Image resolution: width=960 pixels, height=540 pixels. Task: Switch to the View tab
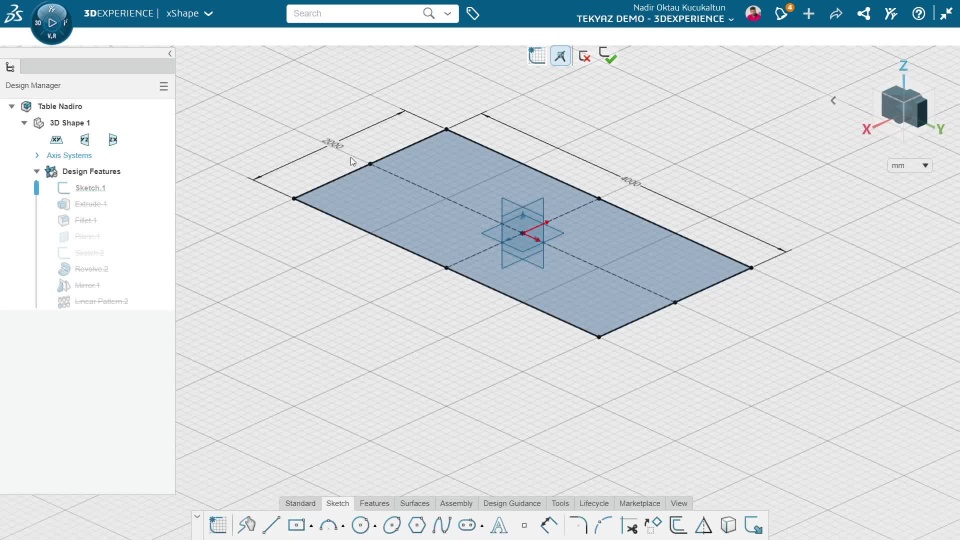(678, 503)
